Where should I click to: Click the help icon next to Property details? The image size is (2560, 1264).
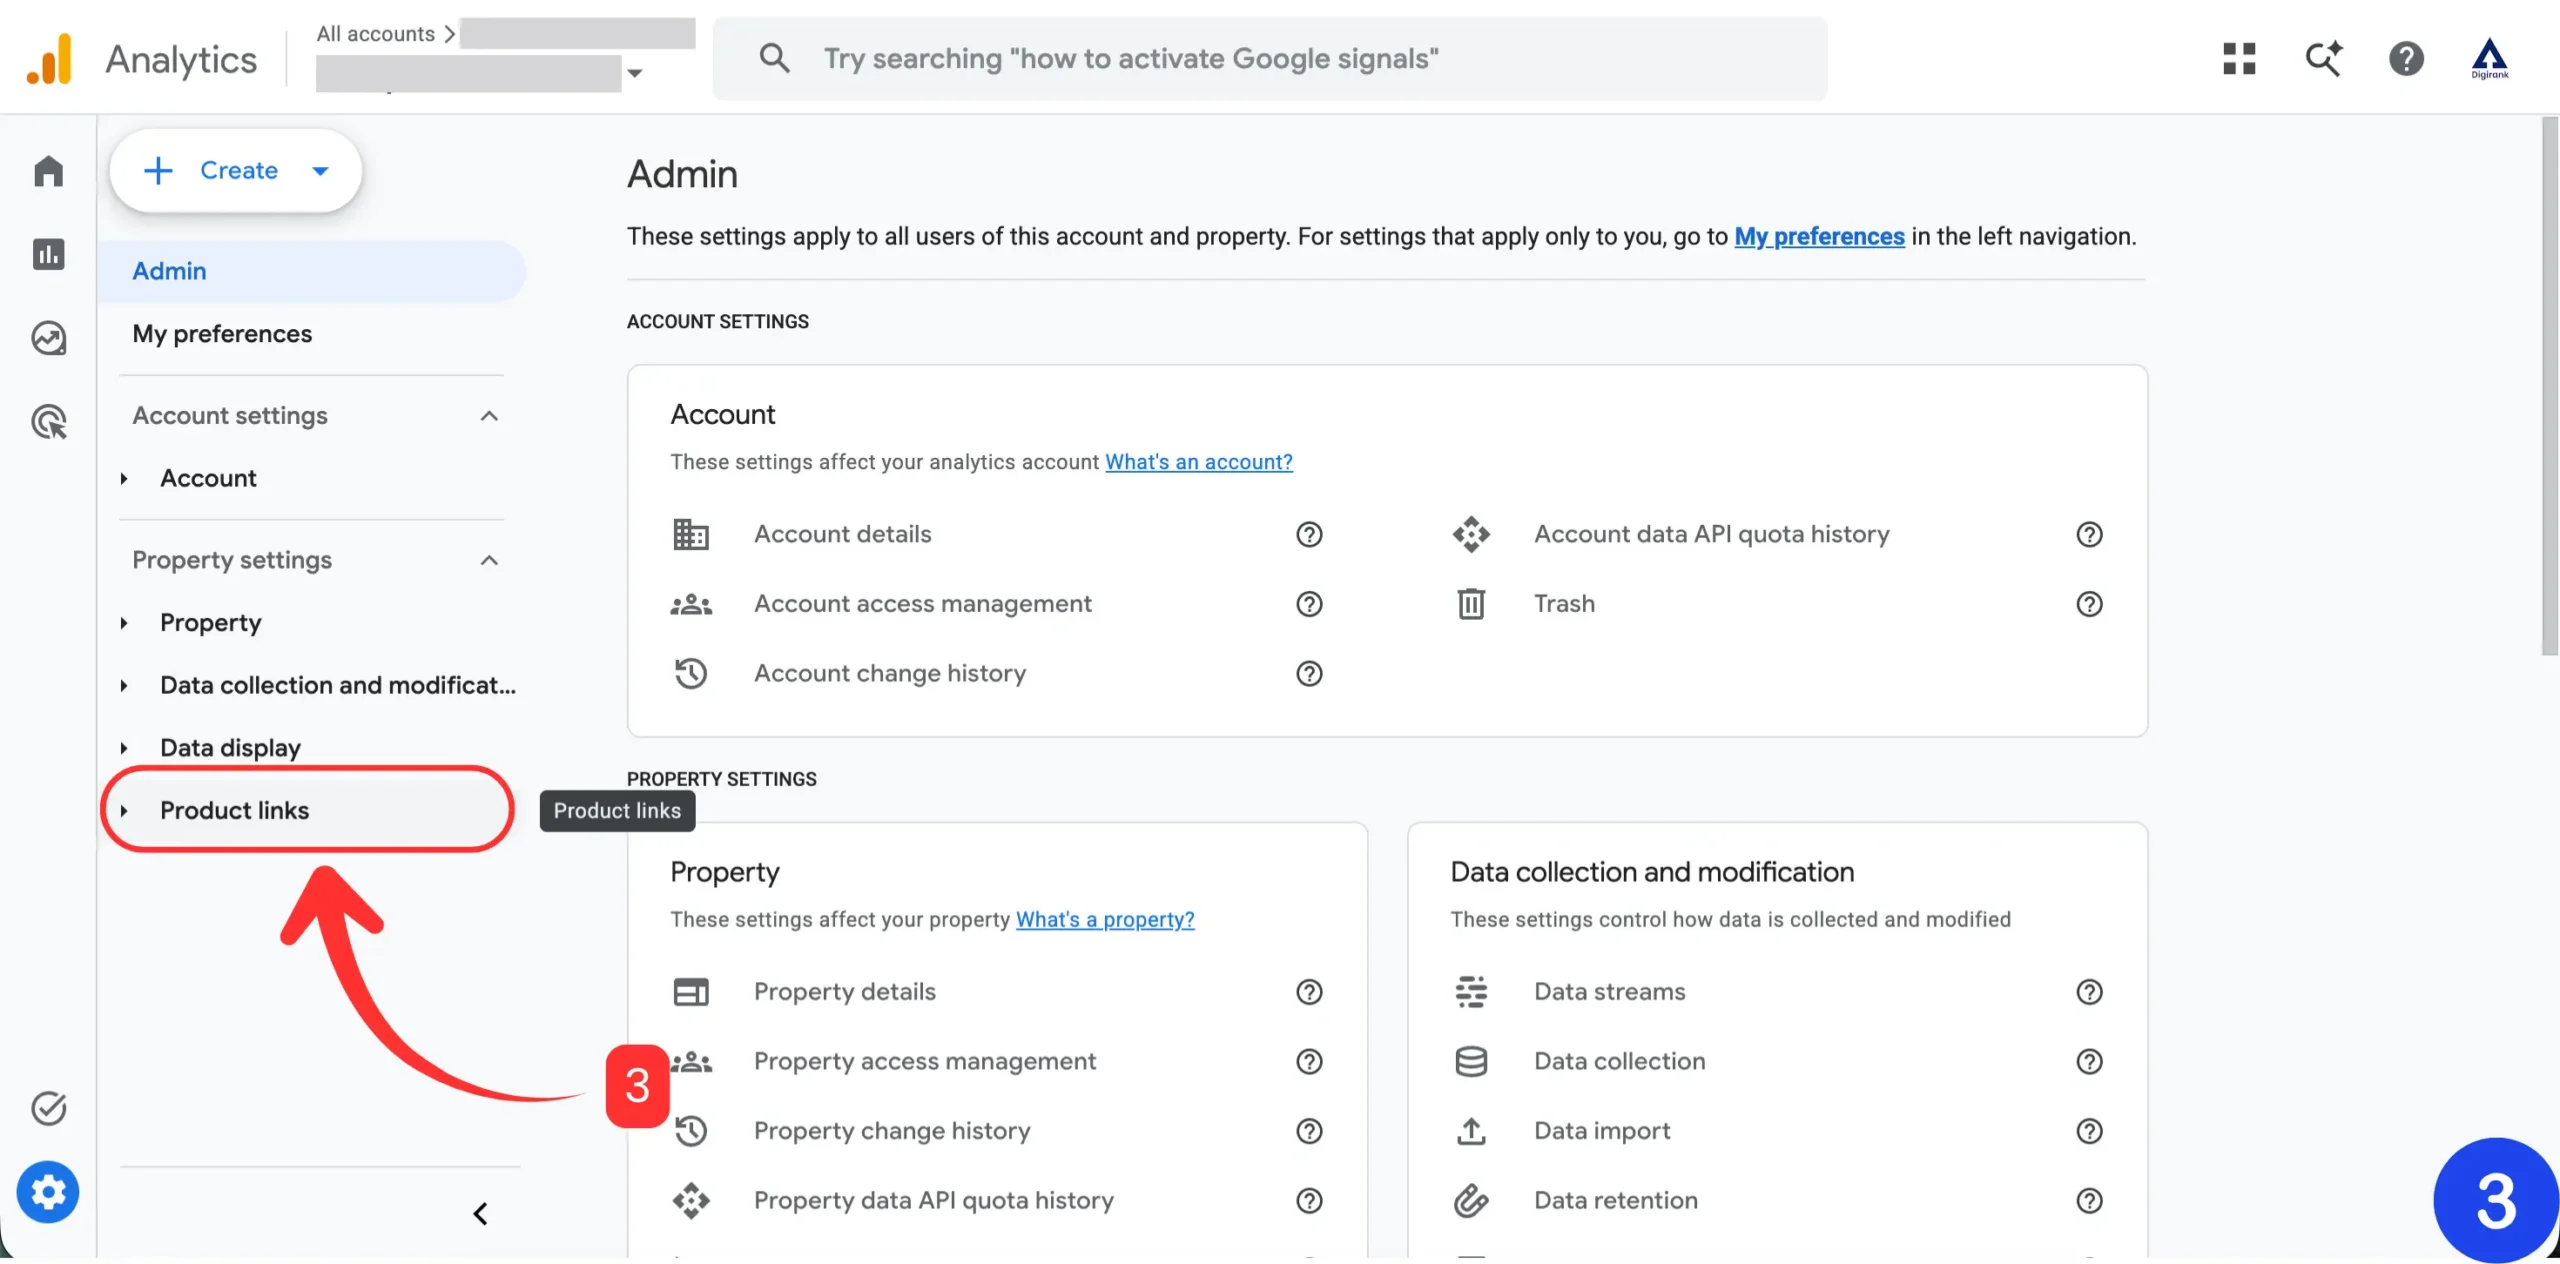click(1309, 992)
